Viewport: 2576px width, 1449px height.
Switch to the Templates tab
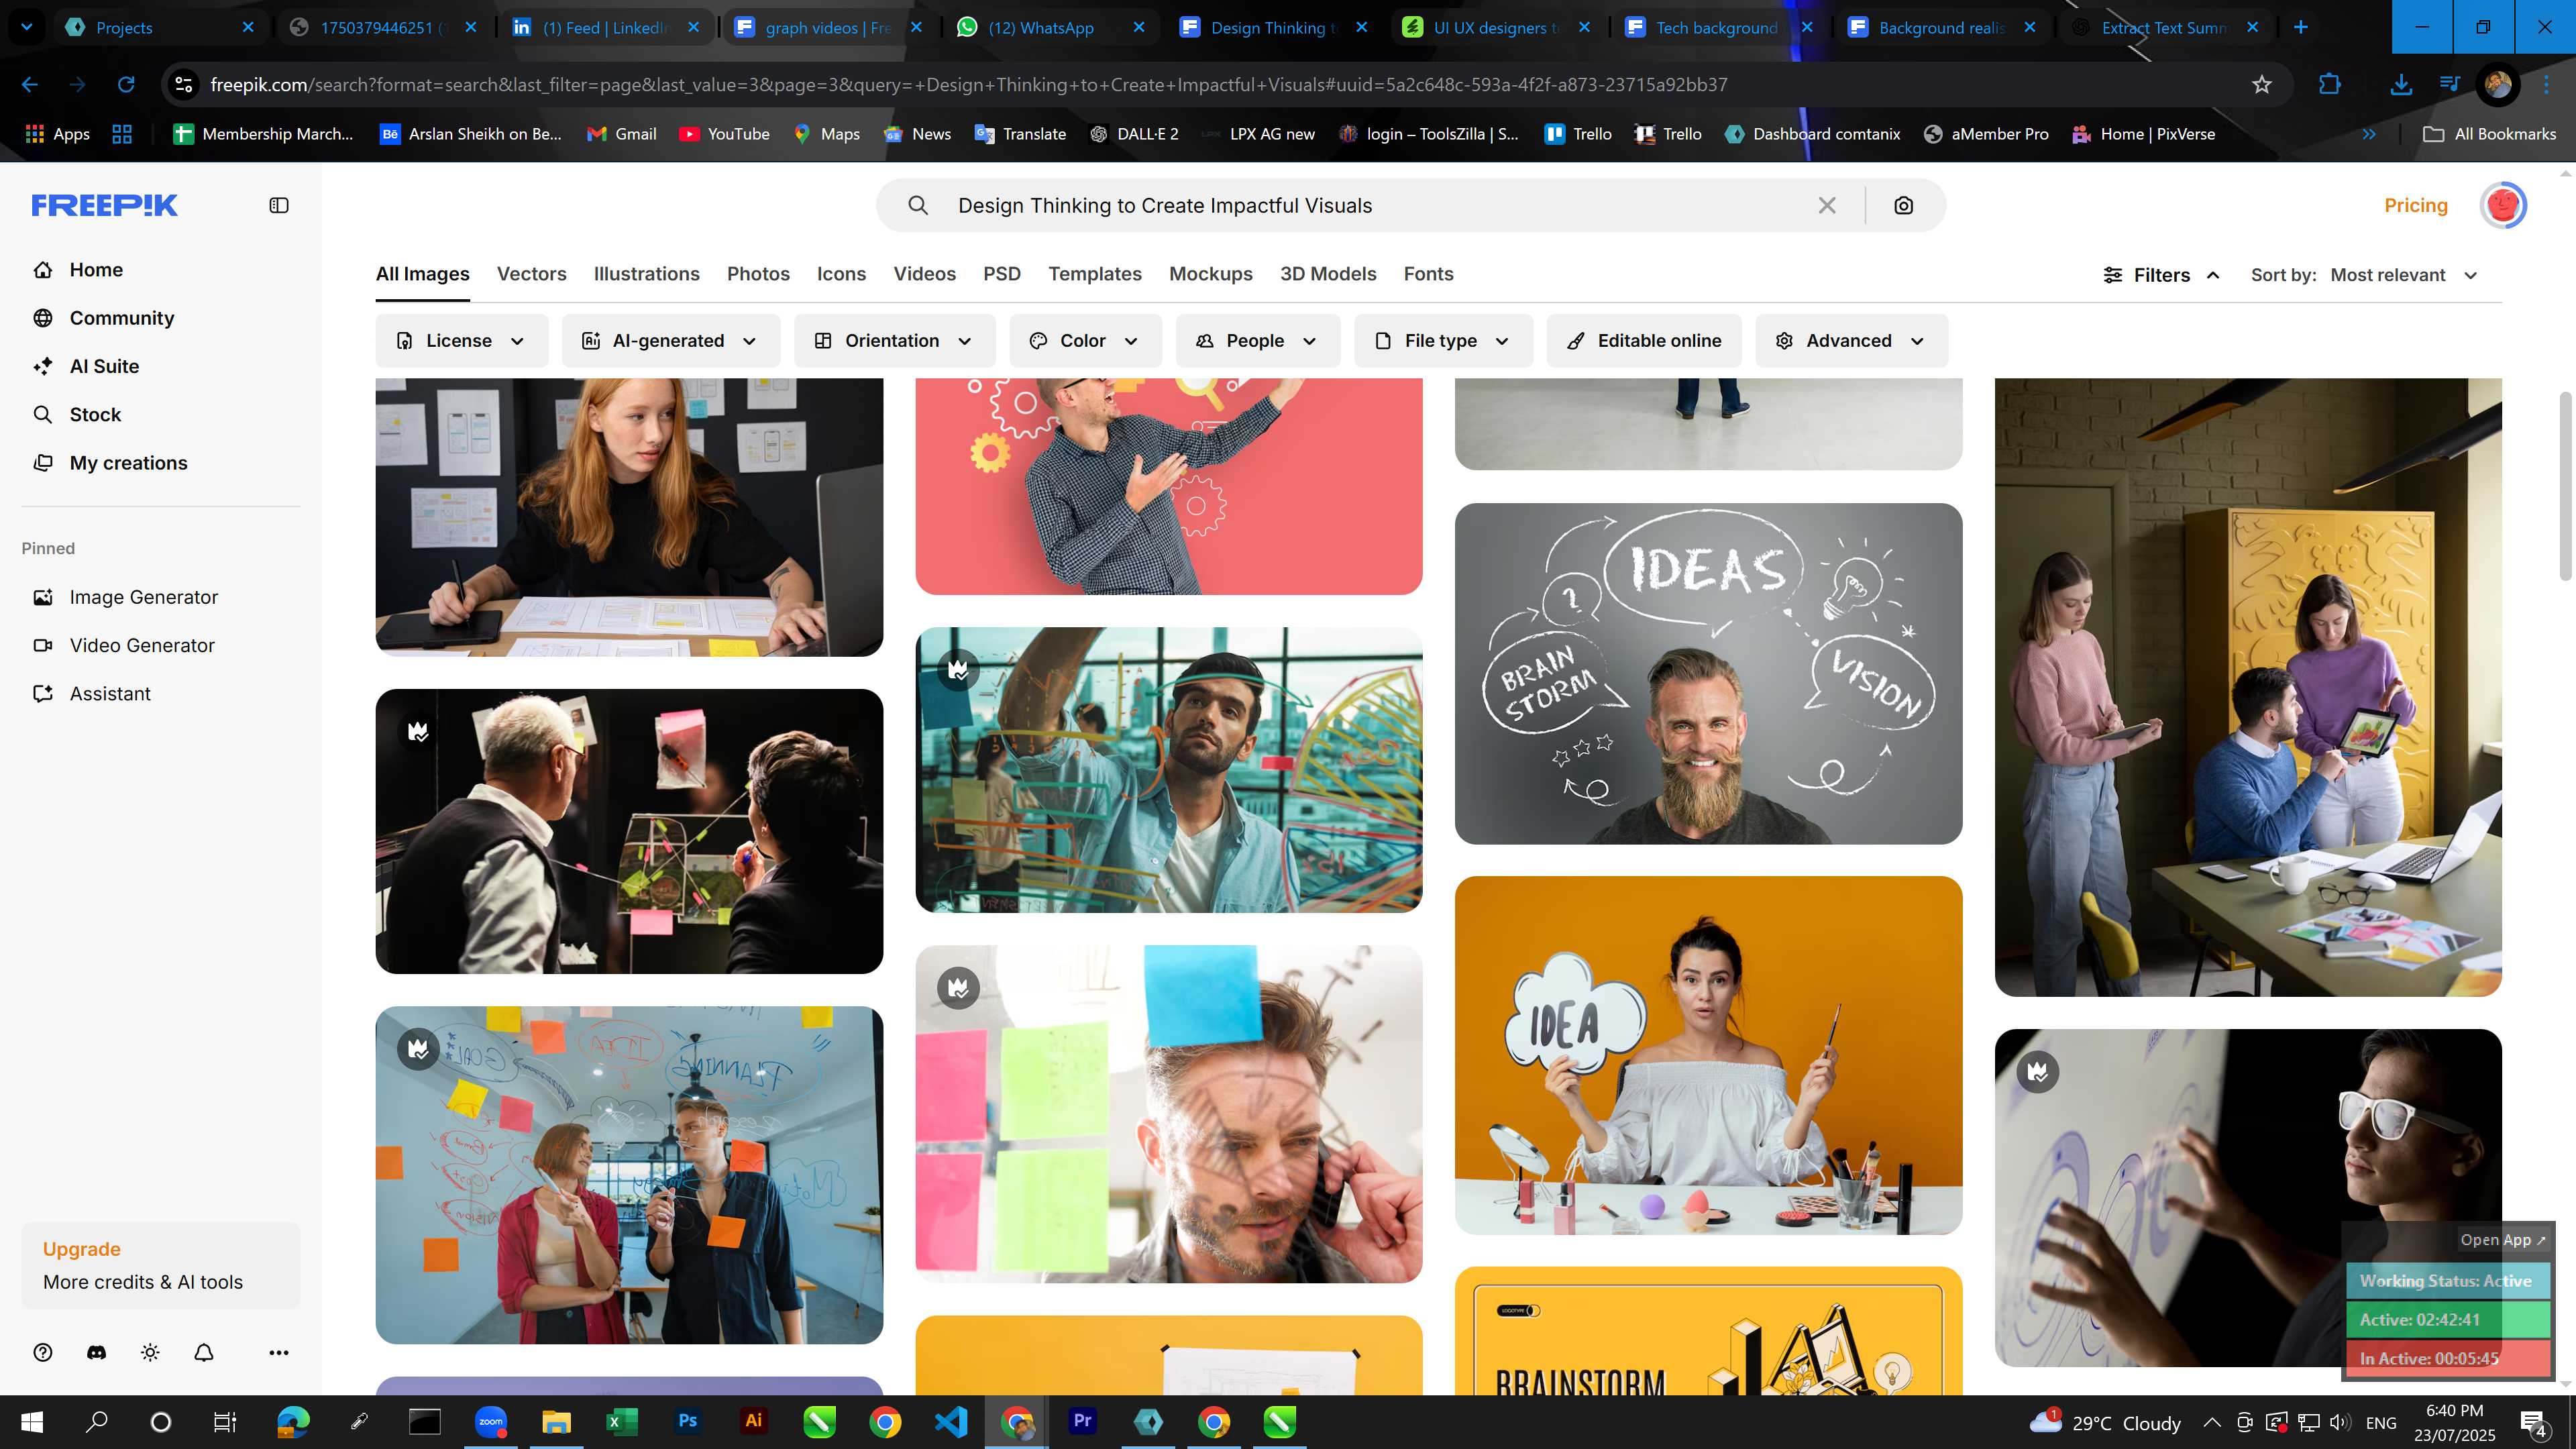tap(1095, 274)
